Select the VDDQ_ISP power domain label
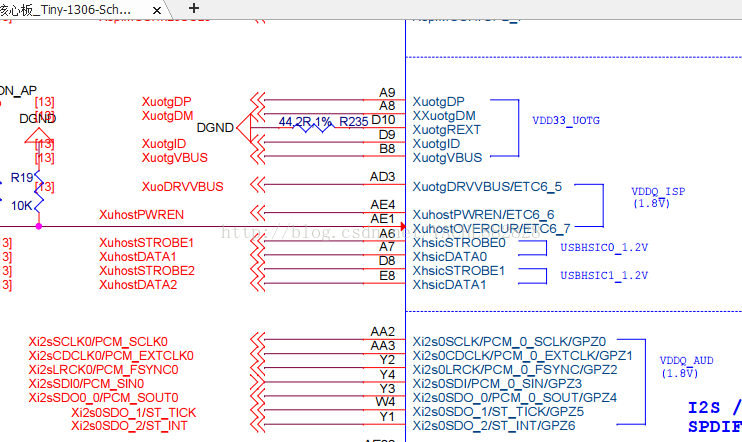 [x=658, y=192]
